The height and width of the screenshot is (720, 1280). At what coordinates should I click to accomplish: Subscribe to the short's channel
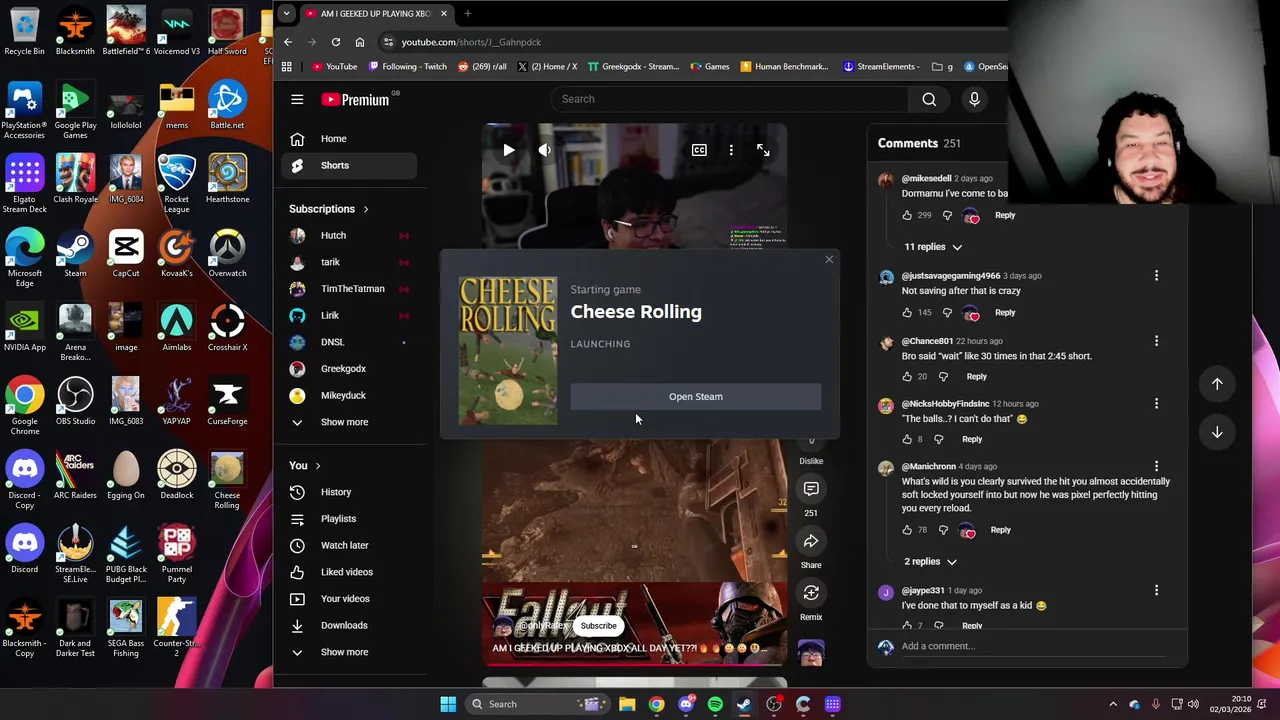click(598, 626)
